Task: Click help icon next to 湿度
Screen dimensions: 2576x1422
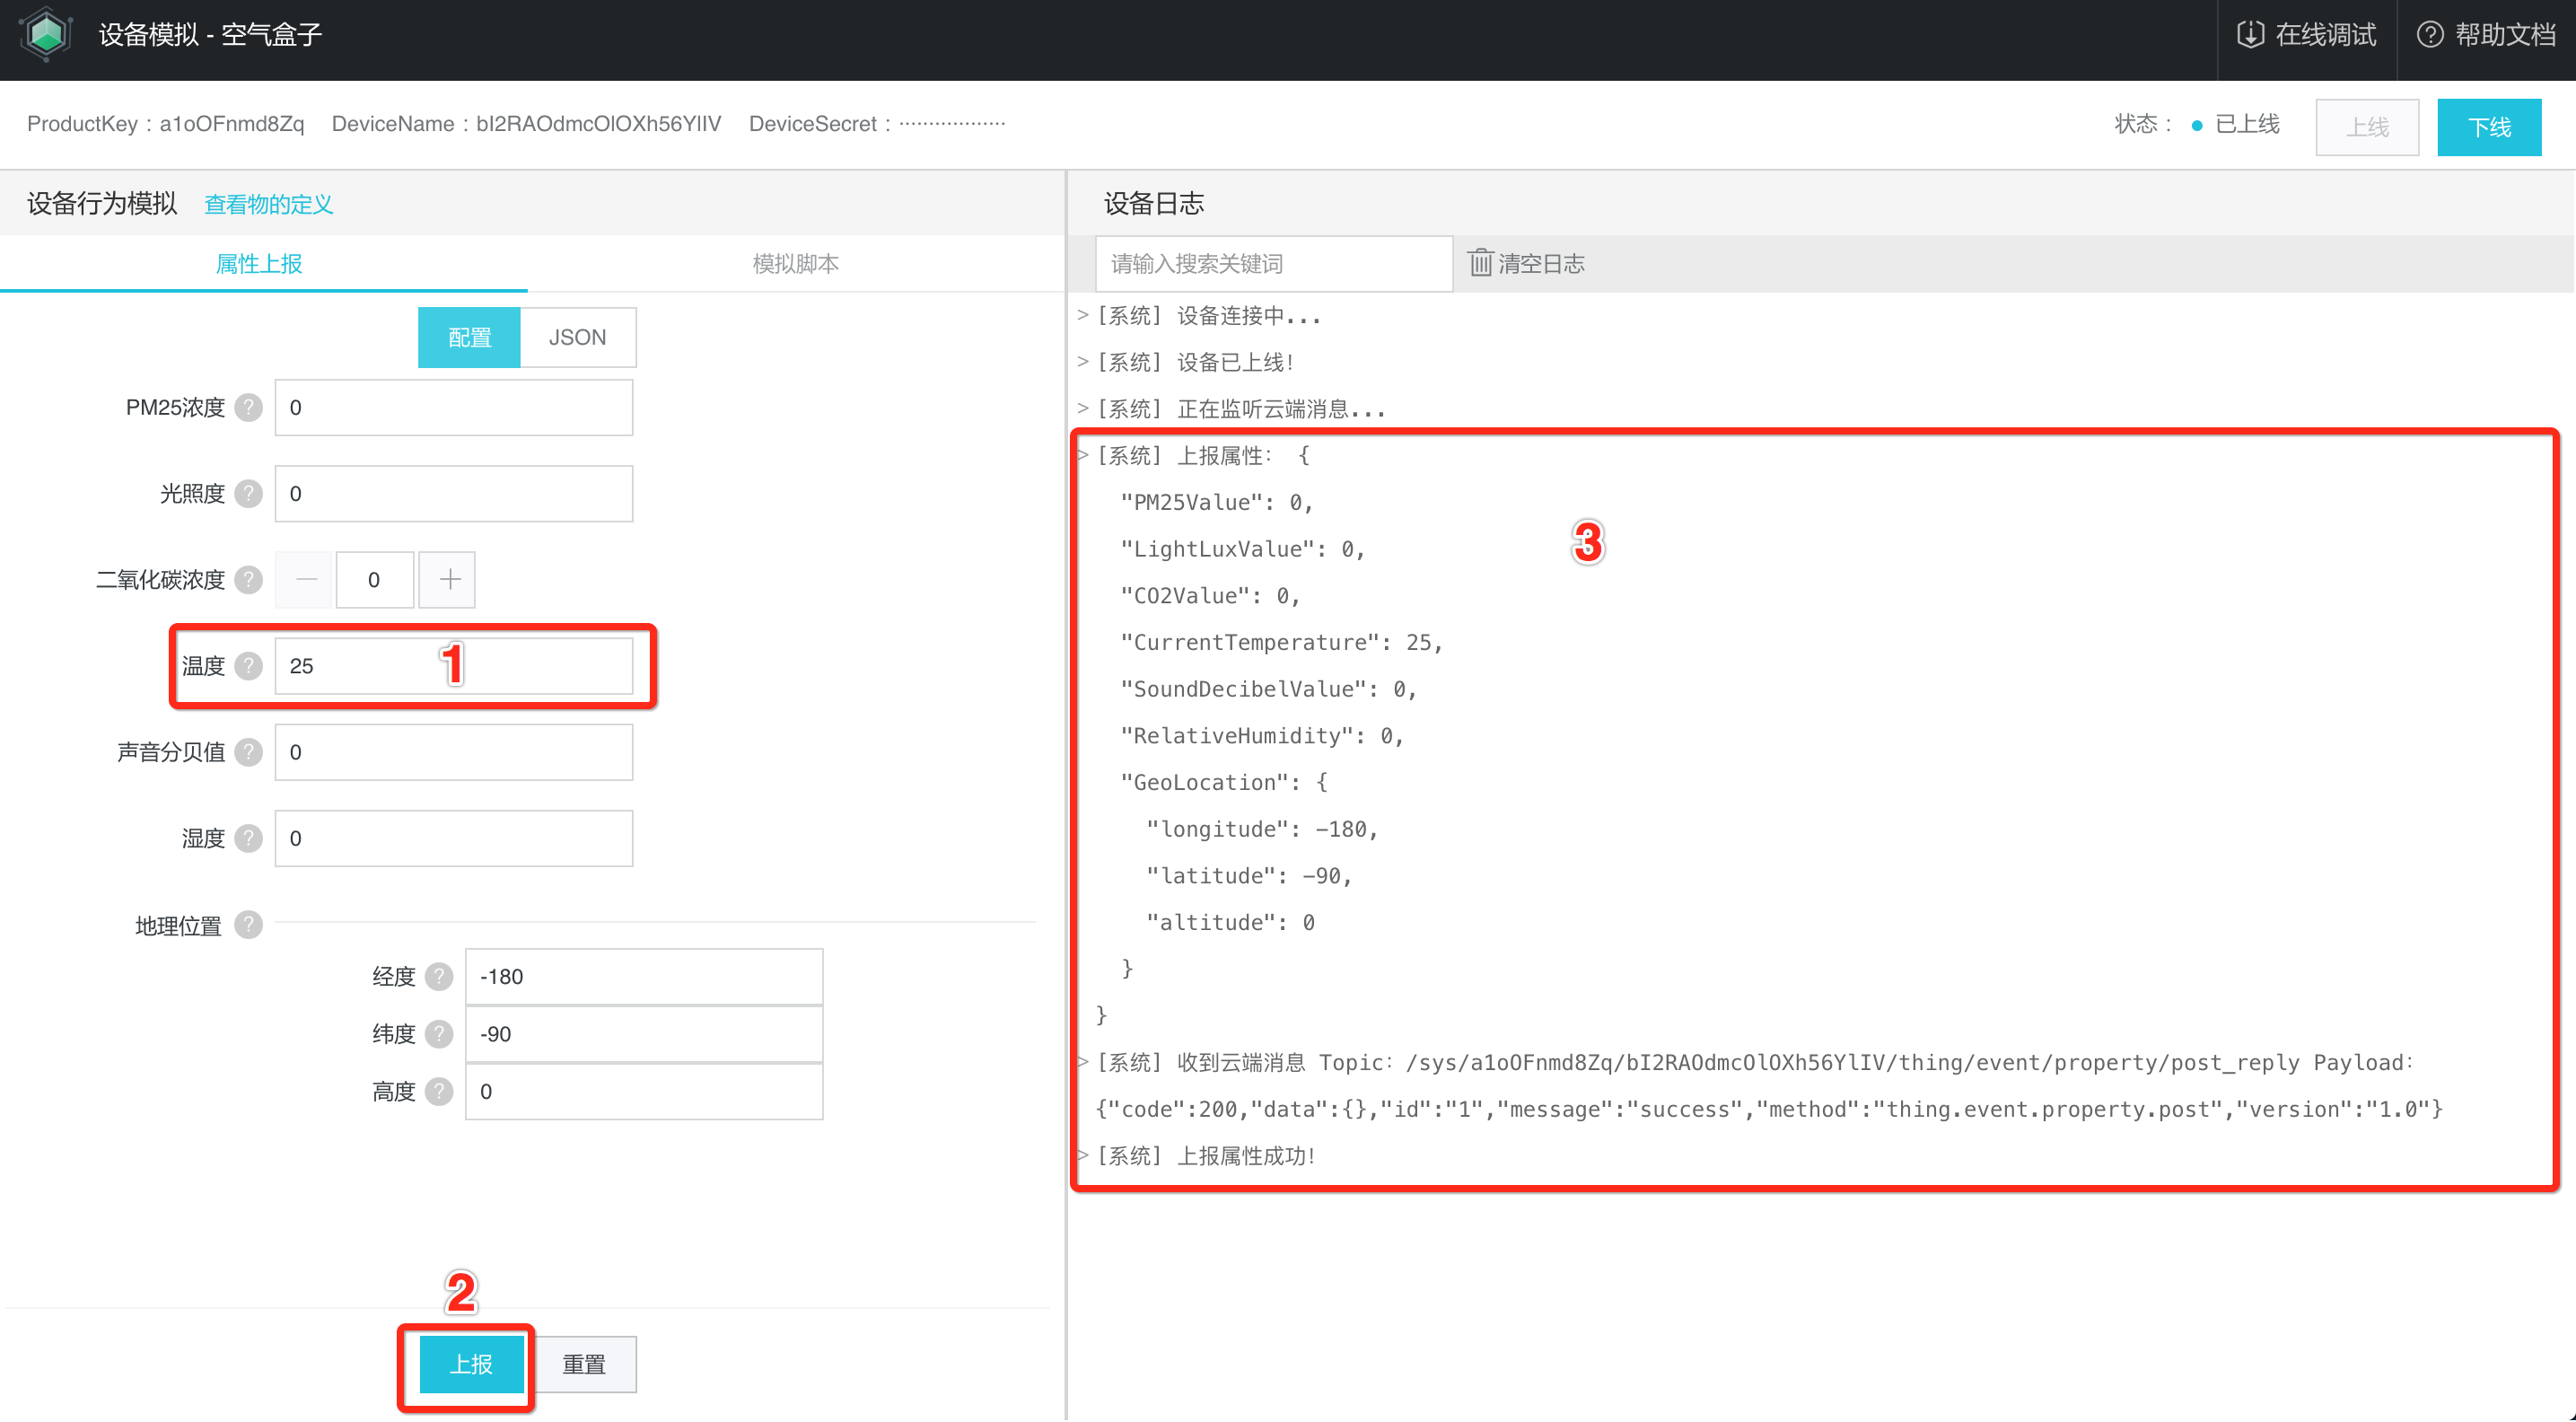Action: [248, 837]
